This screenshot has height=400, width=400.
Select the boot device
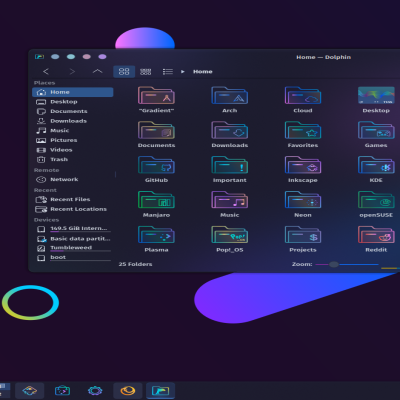point(73,258)
